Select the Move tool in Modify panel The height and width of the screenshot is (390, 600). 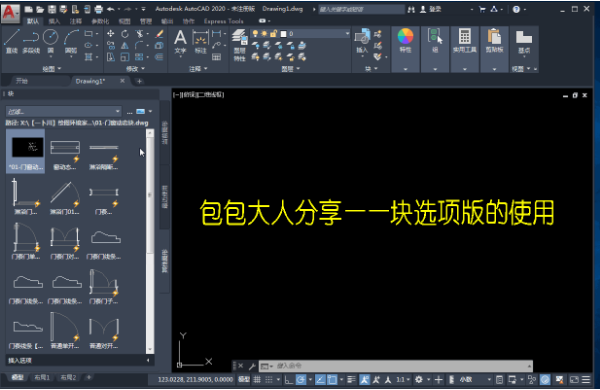click(x=111, y=34)
